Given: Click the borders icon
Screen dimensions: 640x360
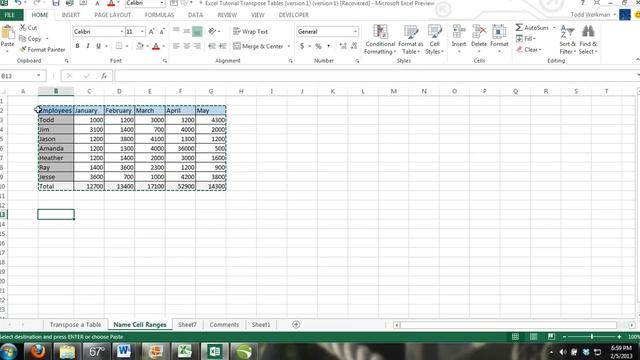Looking at the screenshot, I should [x=119, y=46].
